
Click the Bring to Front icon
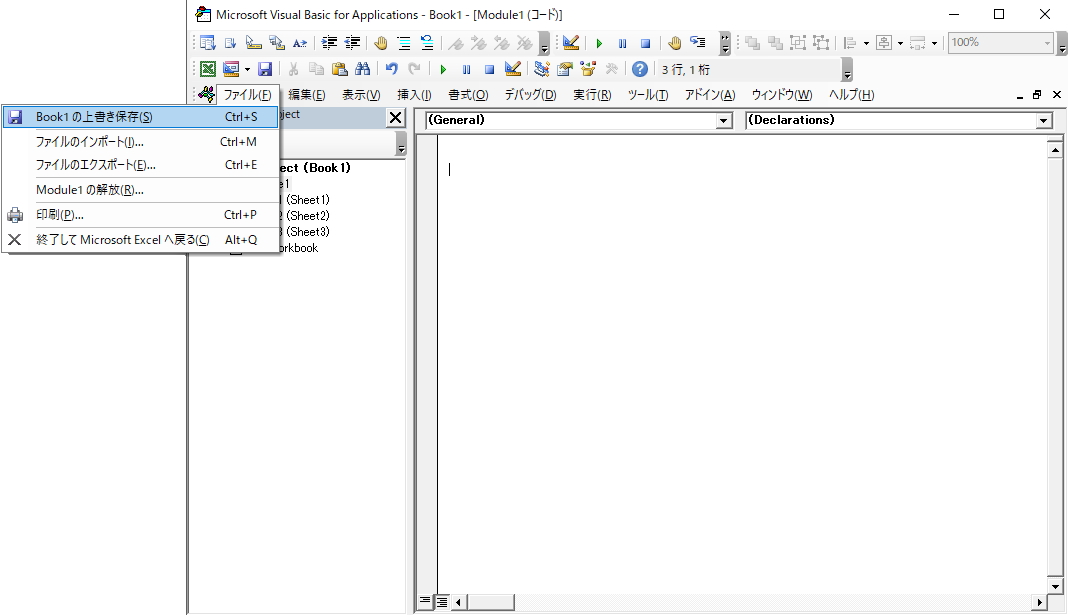pos(753,43)
